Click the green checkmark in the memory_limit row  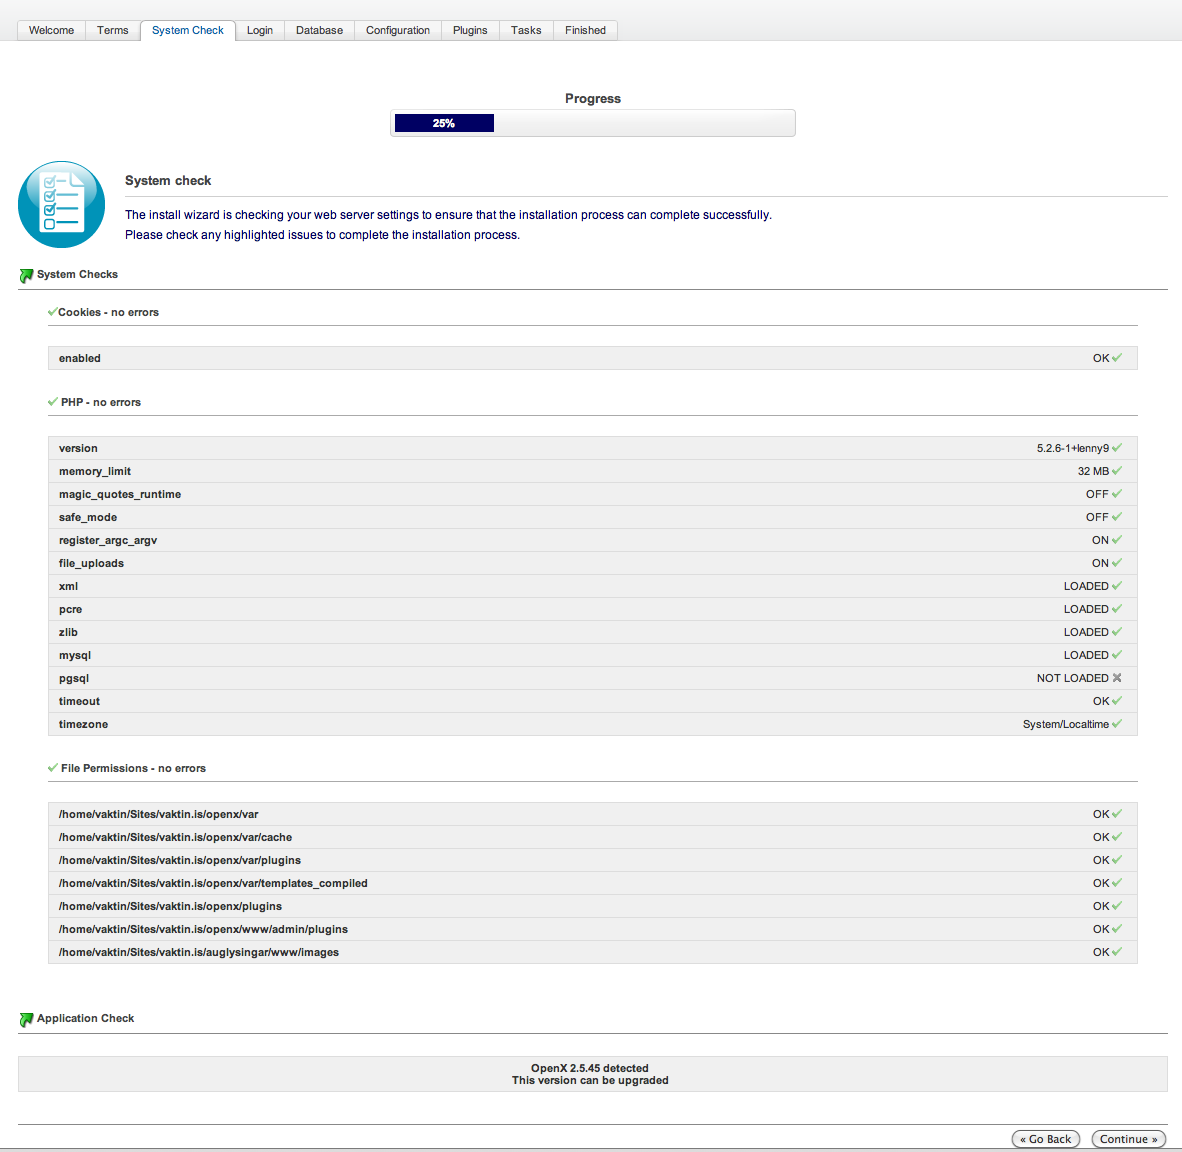(x=1117, y=471)
